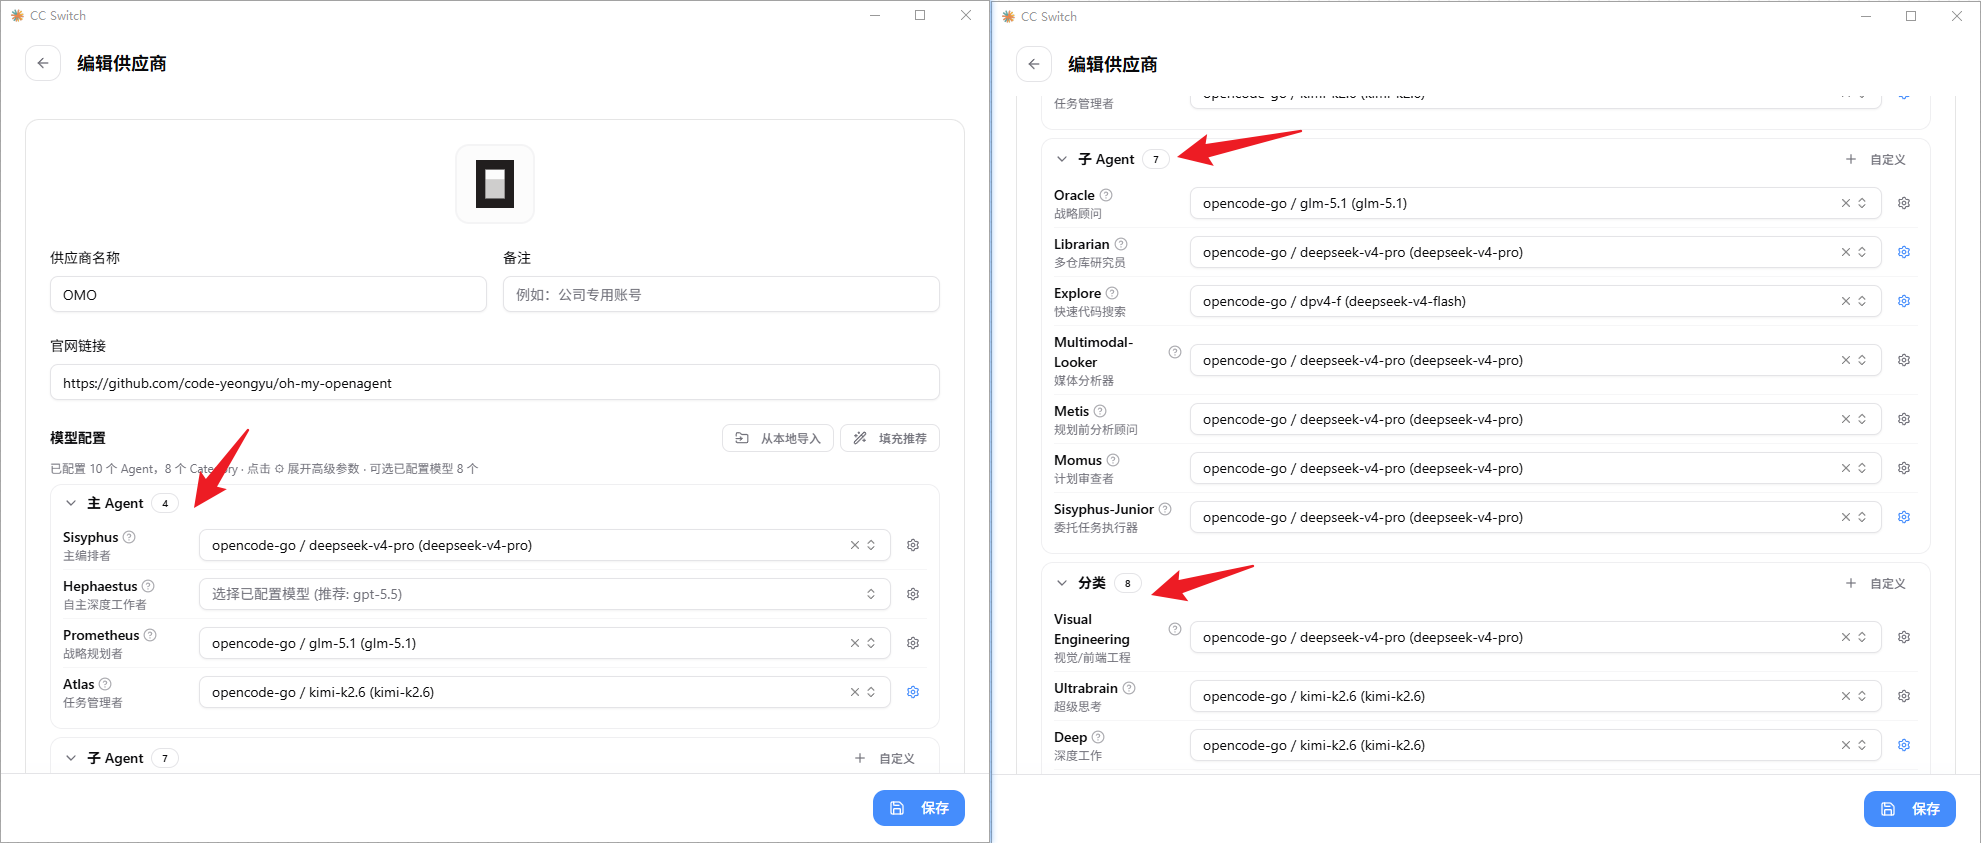Screen dimensions: 1981x843
Task: Open Metis advanced settings gear
Action: [x=1904, y=419]
